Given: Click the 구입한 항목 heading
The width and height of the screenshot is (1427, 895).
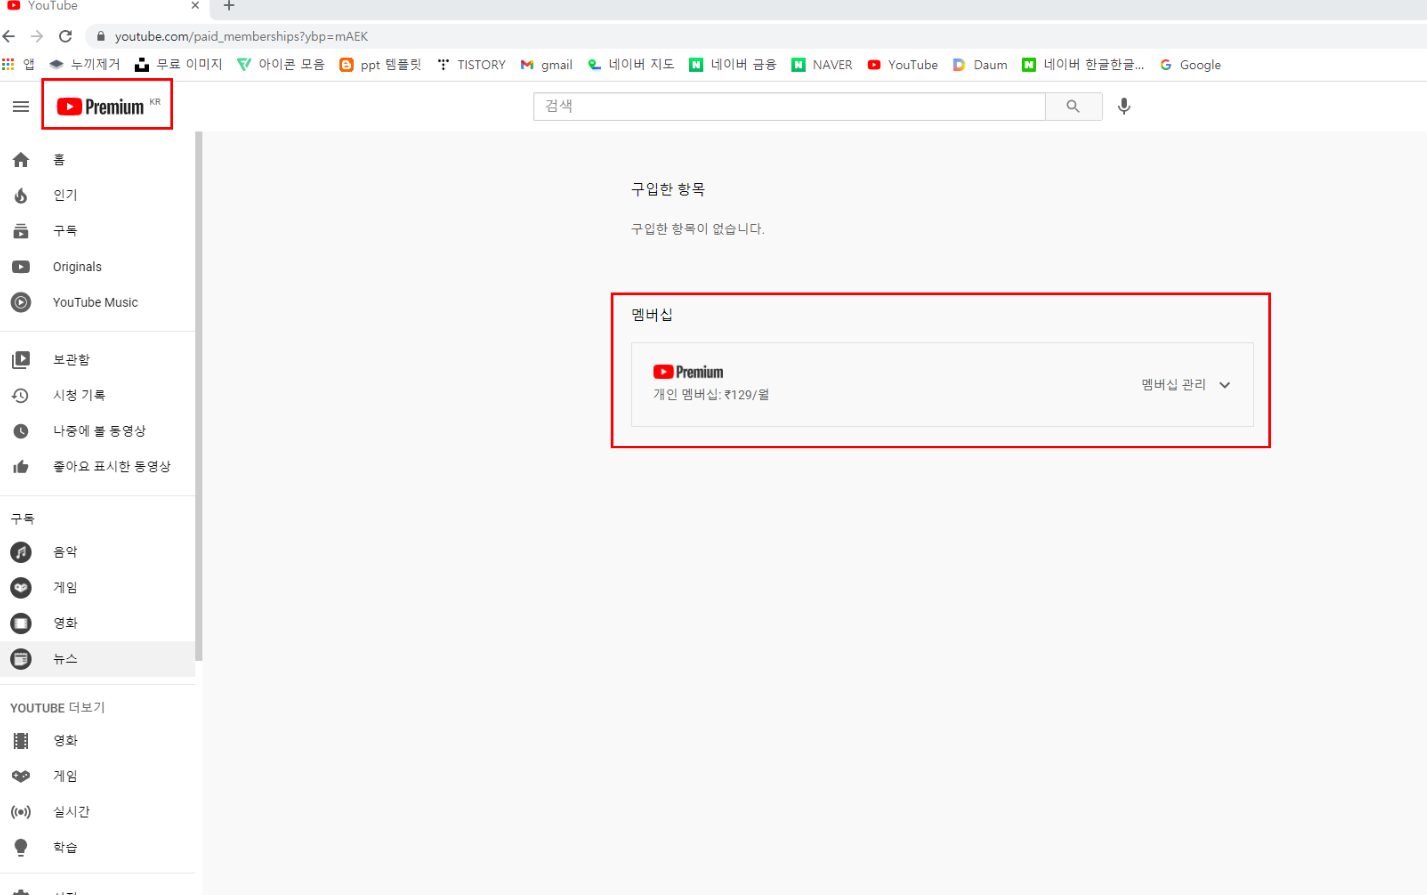Looking at the screenshot, I should point(668,189).
